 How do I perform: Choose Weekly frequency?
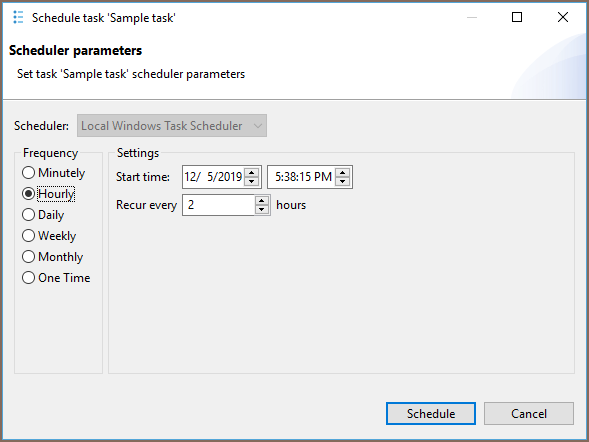(49, 236)
